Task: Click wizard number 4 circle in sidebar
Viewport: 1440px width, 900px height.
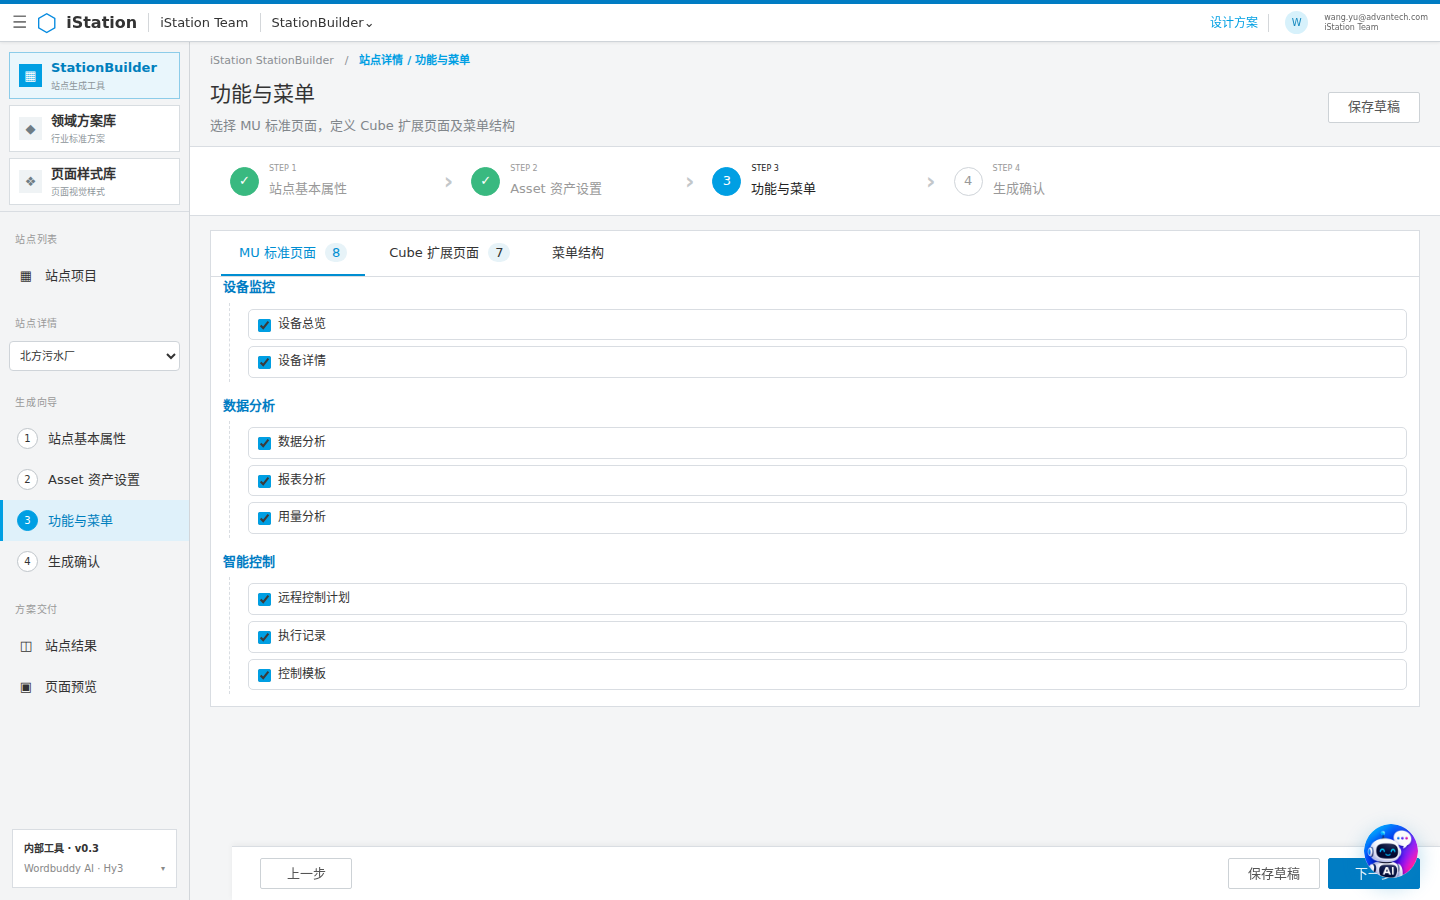Action: point(28,561)
